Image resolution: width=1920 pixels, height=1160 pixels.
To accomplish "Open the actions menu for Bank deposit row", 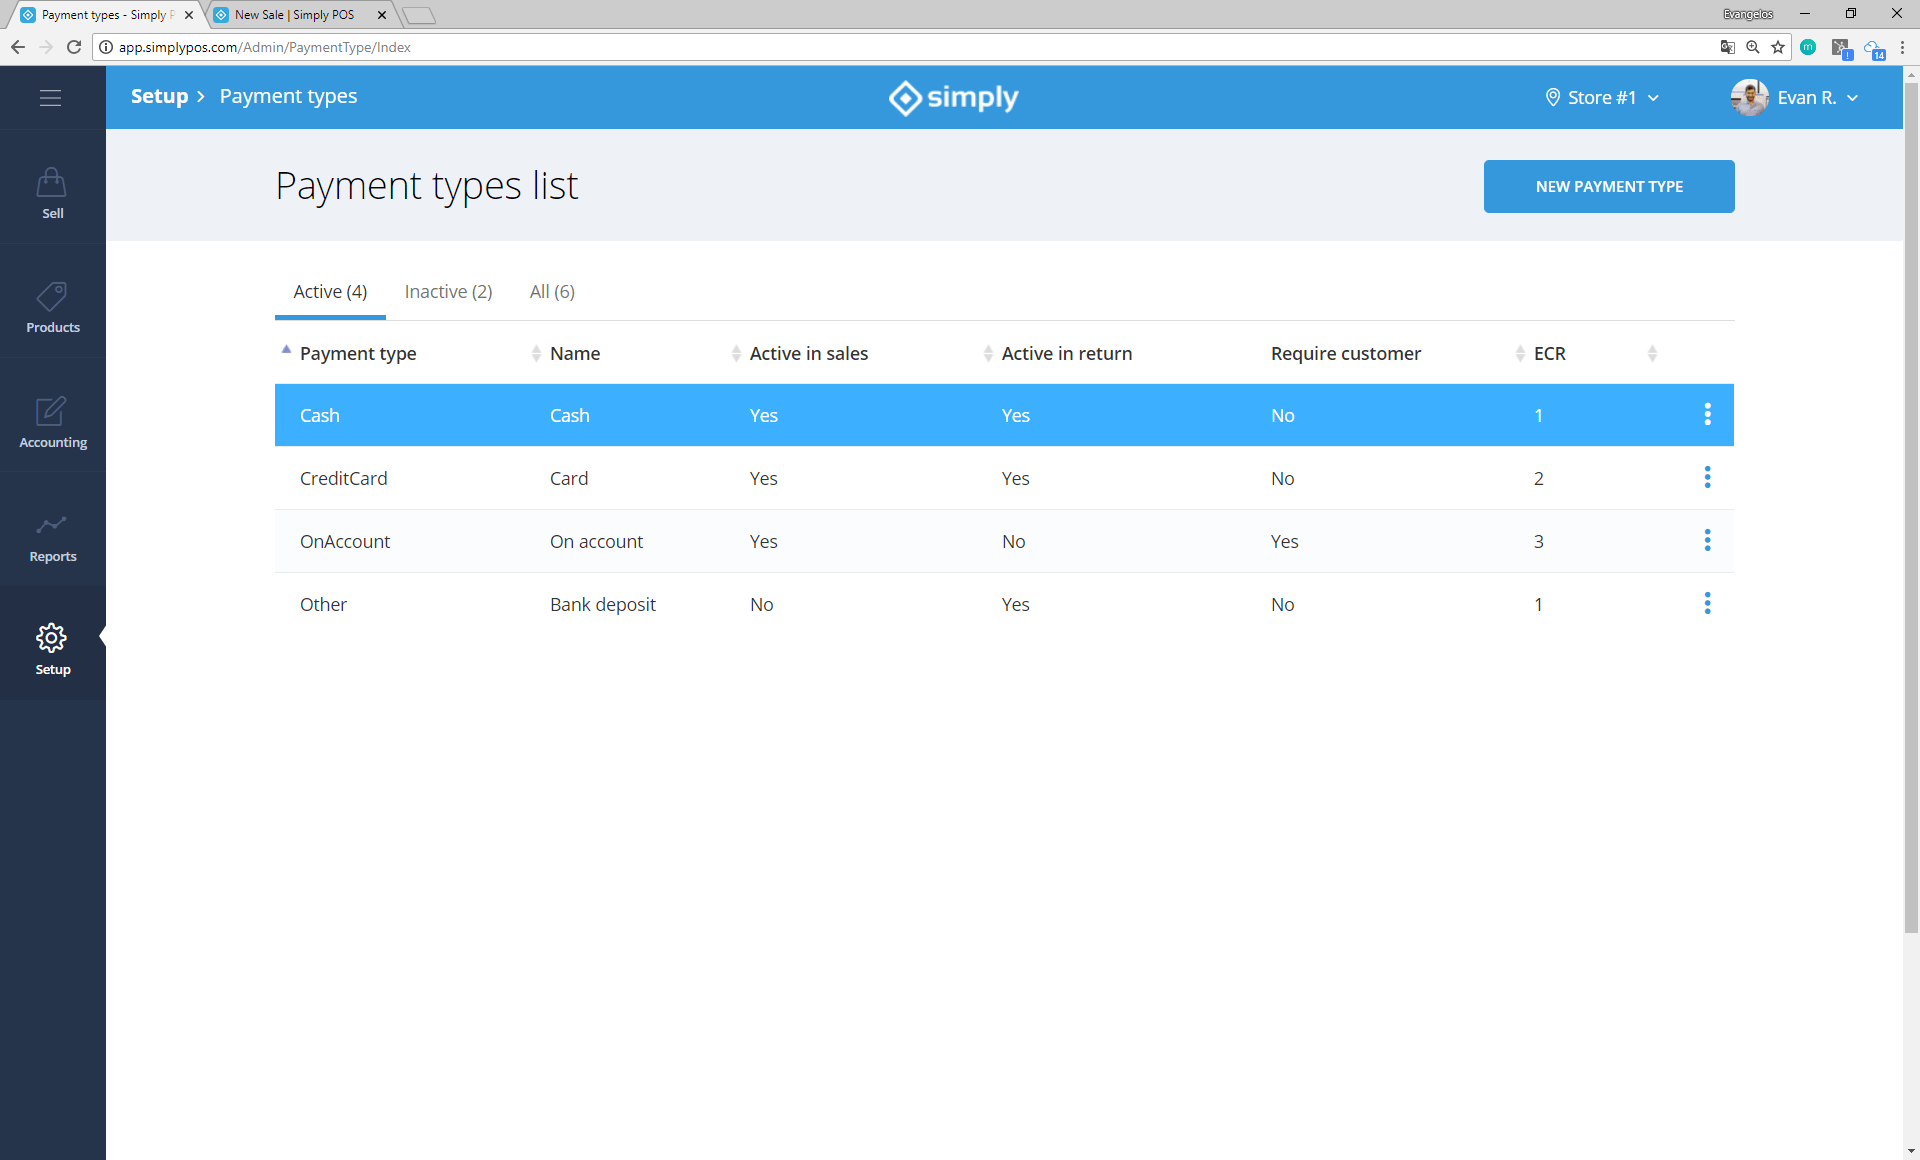I will click(1707, 603).
